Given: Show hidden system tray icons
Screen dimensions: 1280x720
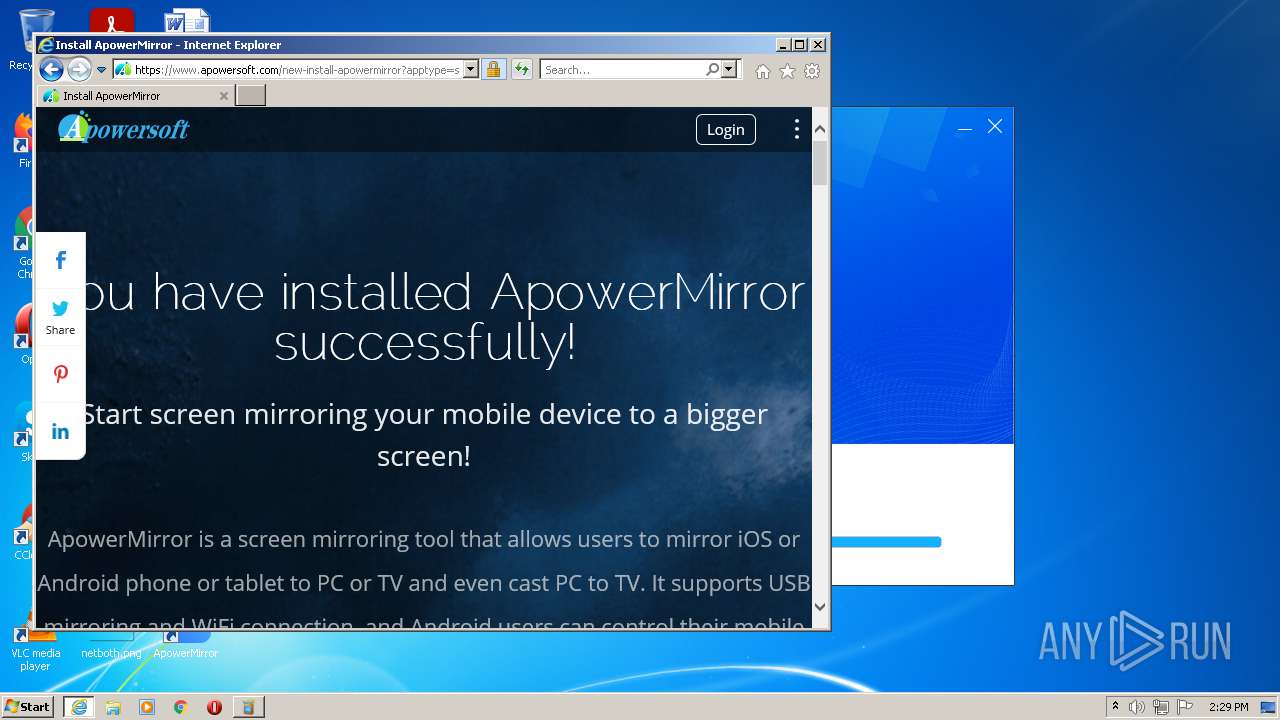Looking at the screenshot, I should pyautogui.click(x=1115, y=707).
